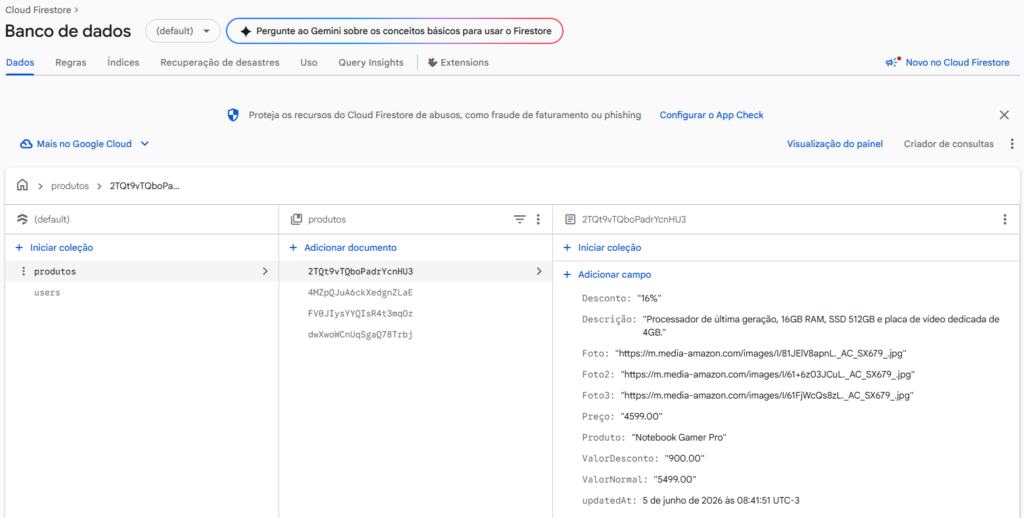
Task: Click the cloud icon beside Mais no Google Cloud
Action: (26, 144)
